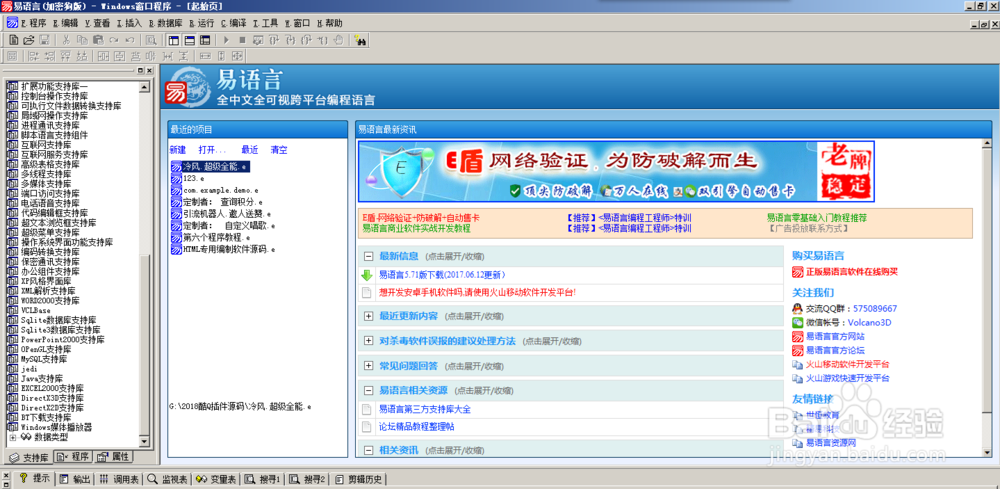Open 易语言第三方支持库大全 link
Viewport: 1000px width, 489px height.
(x=425, y=409)
